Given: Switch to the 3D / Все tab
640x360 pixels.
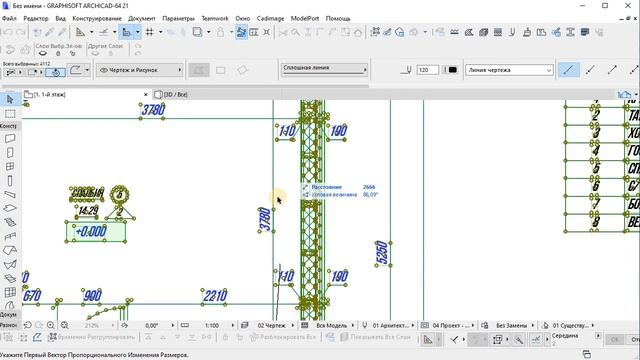Looking at the screenshot, I should pyautogui.click(x=171, y=94).
